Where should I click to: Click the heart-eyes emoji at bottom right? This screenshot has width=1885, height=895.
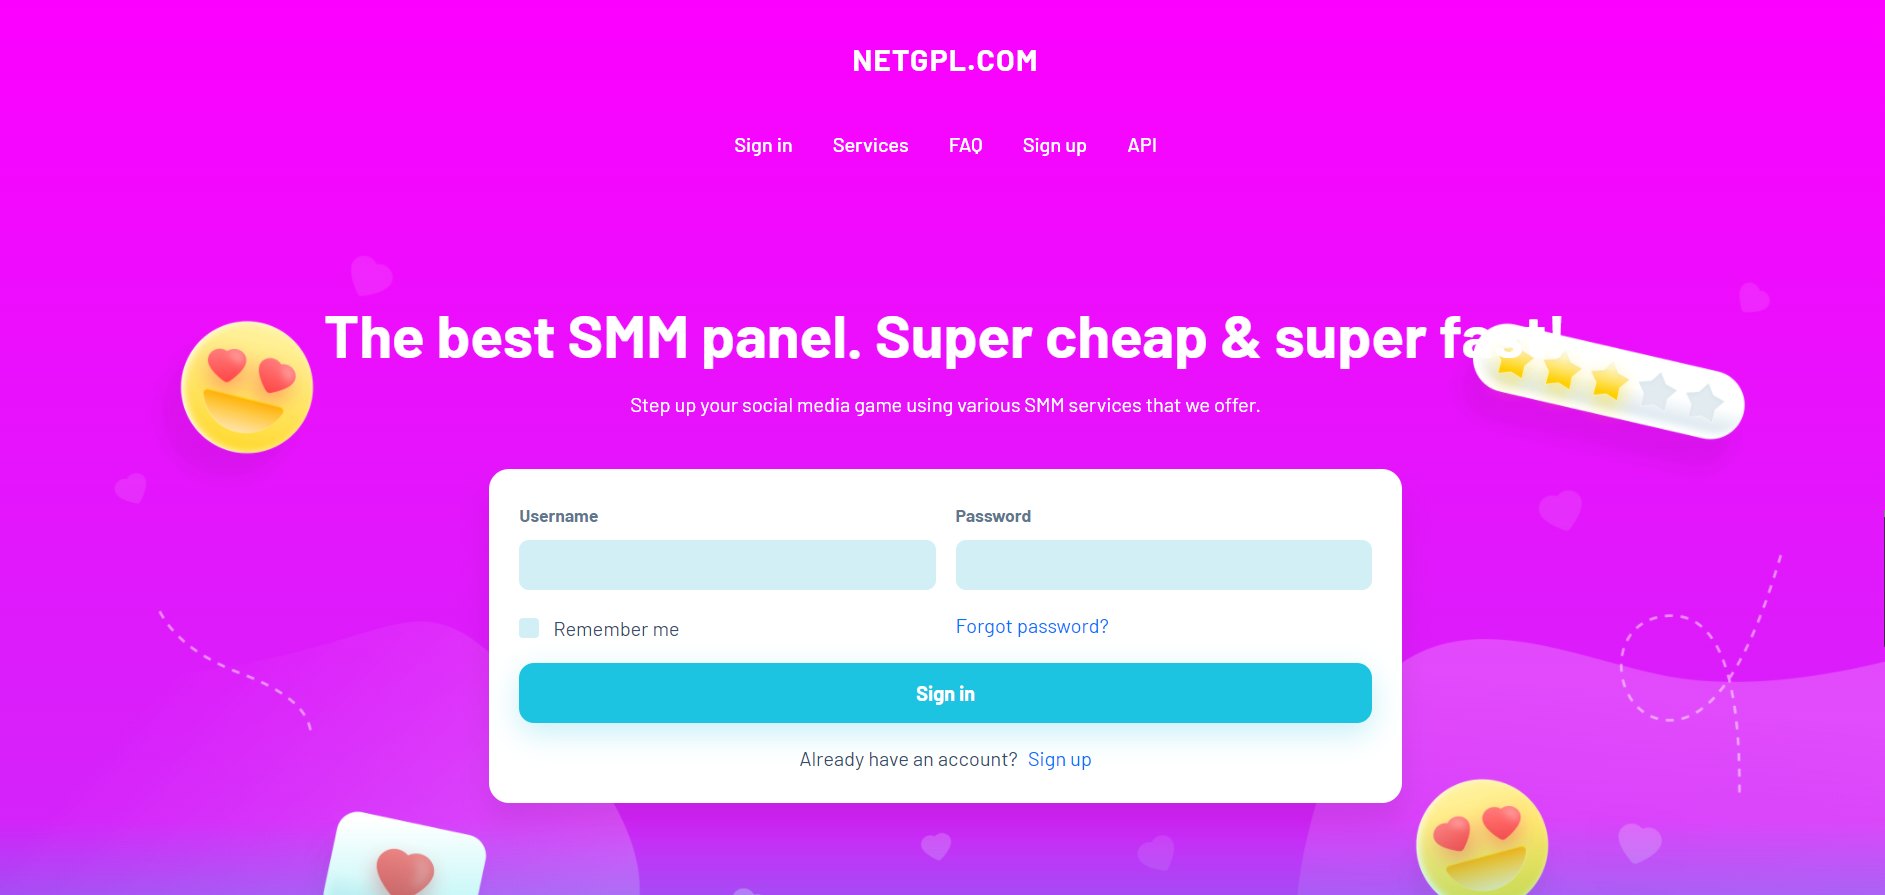click(1482, 838)
